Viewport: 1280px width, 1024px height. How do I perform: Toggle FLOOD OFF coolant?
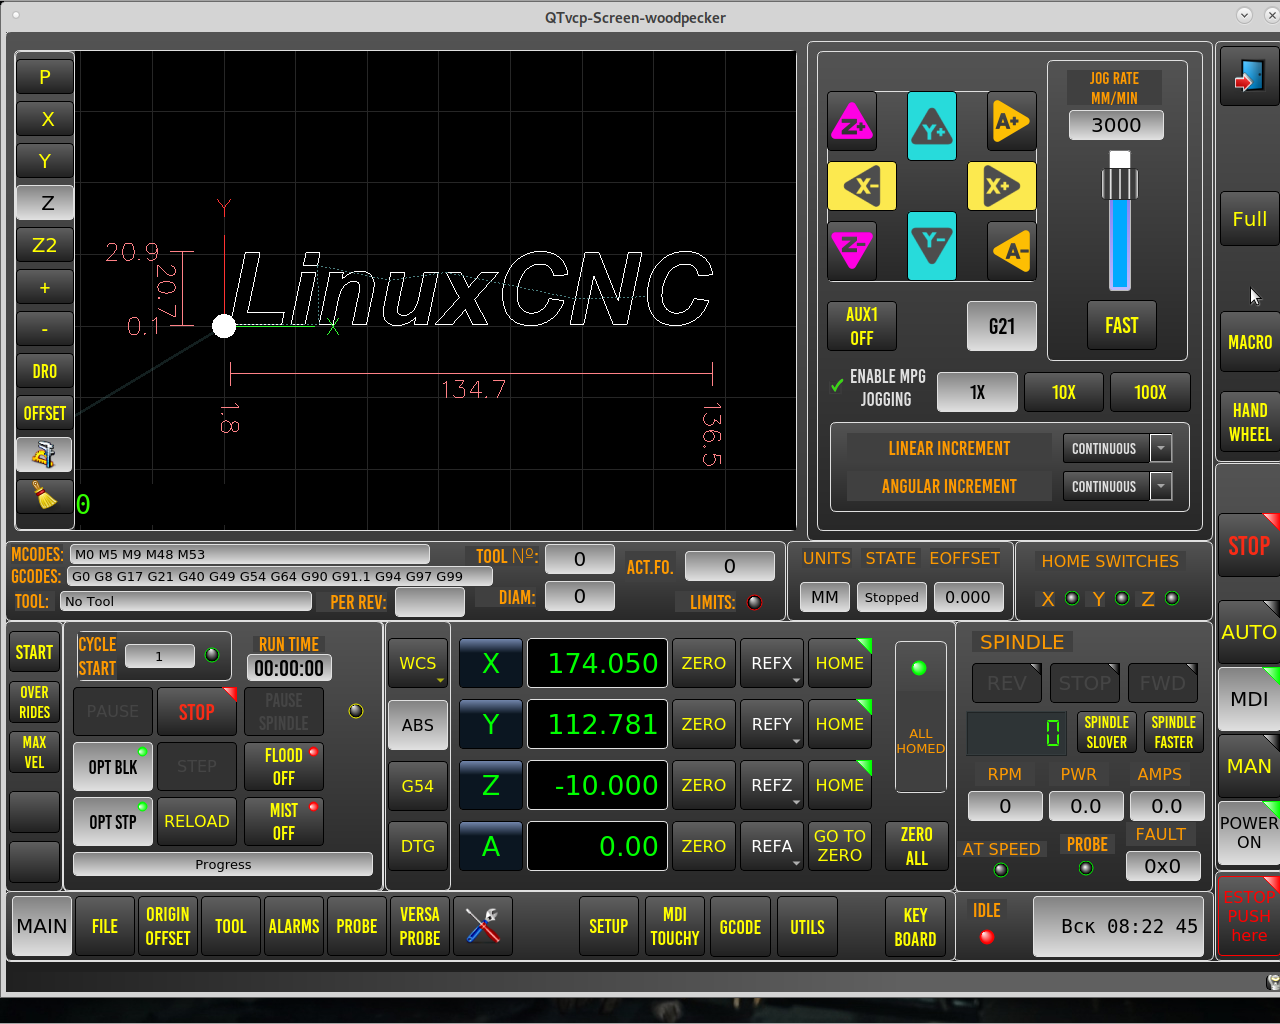click(x=284, y=766)
